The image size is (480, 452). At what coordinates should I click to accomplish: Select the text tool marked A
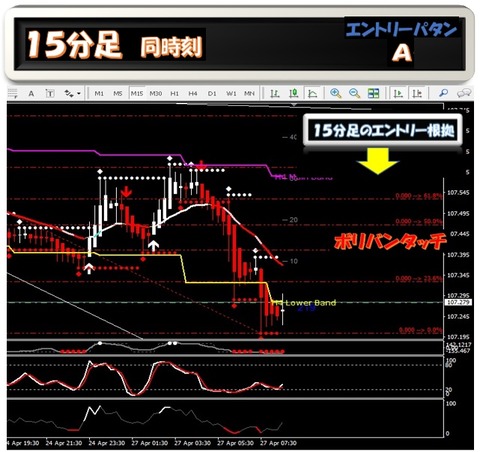pos(31,94)
